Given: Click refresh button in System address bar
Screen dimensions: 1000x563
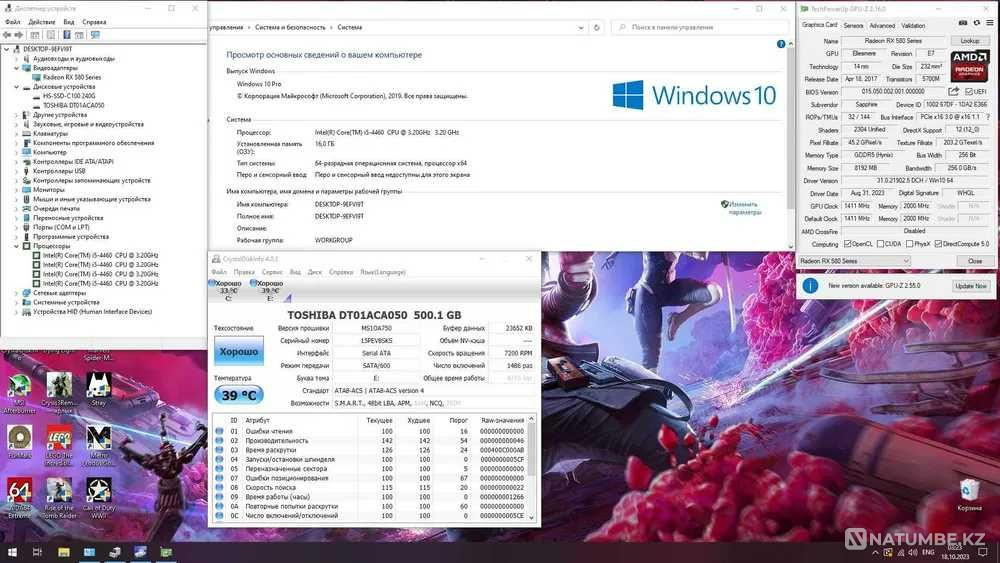Looking at the screenshot, I should click(596, 27).
